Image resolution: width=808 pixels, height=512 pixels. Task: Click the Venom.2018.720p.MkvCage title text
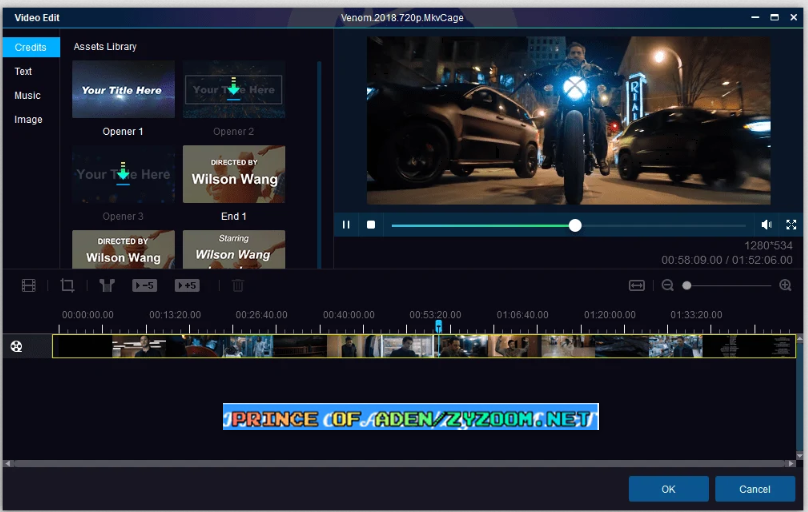[402, 18]
